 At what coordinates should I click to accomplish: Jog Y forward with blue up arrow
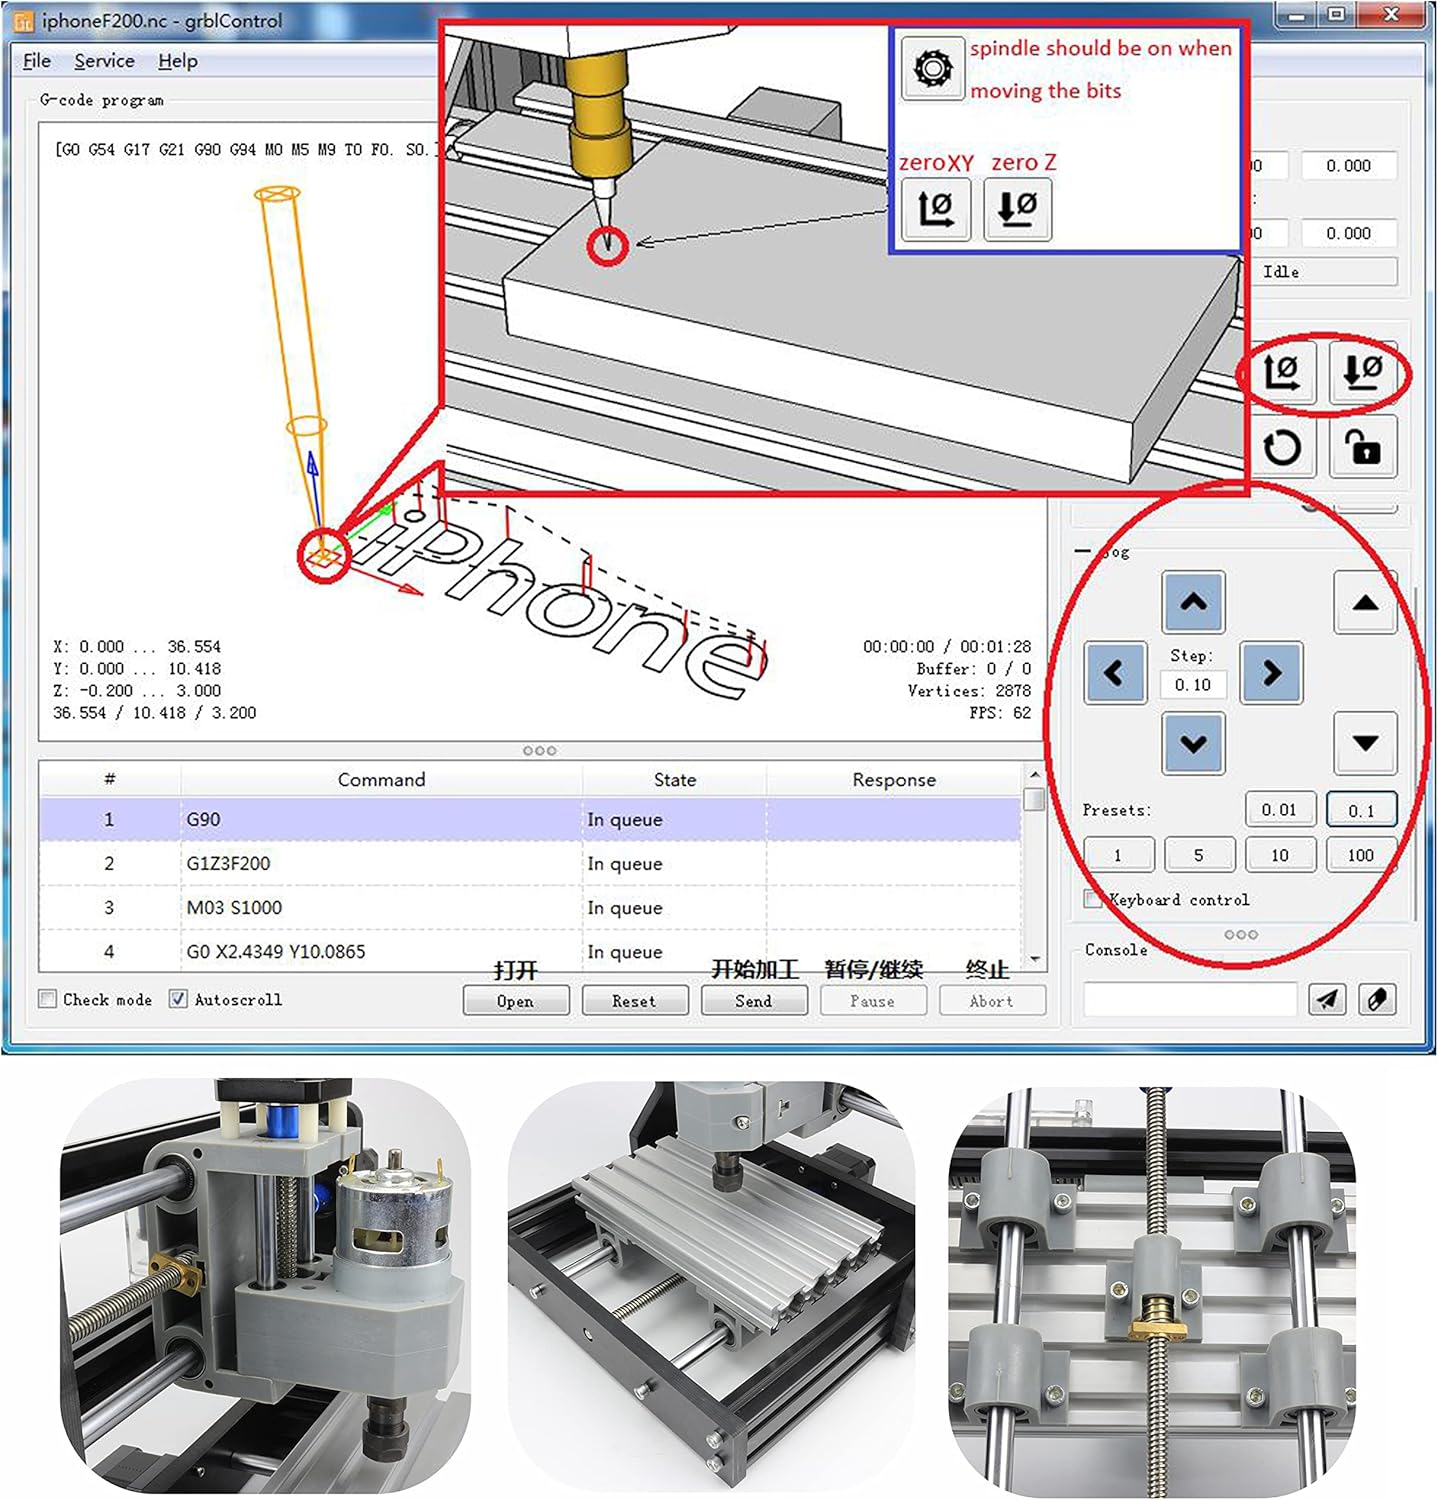tap(1193, 602)
